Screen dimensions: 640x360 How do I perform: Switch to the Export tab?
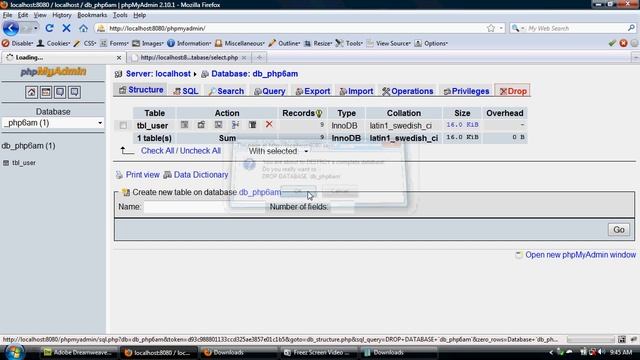(x=313, y=91)
